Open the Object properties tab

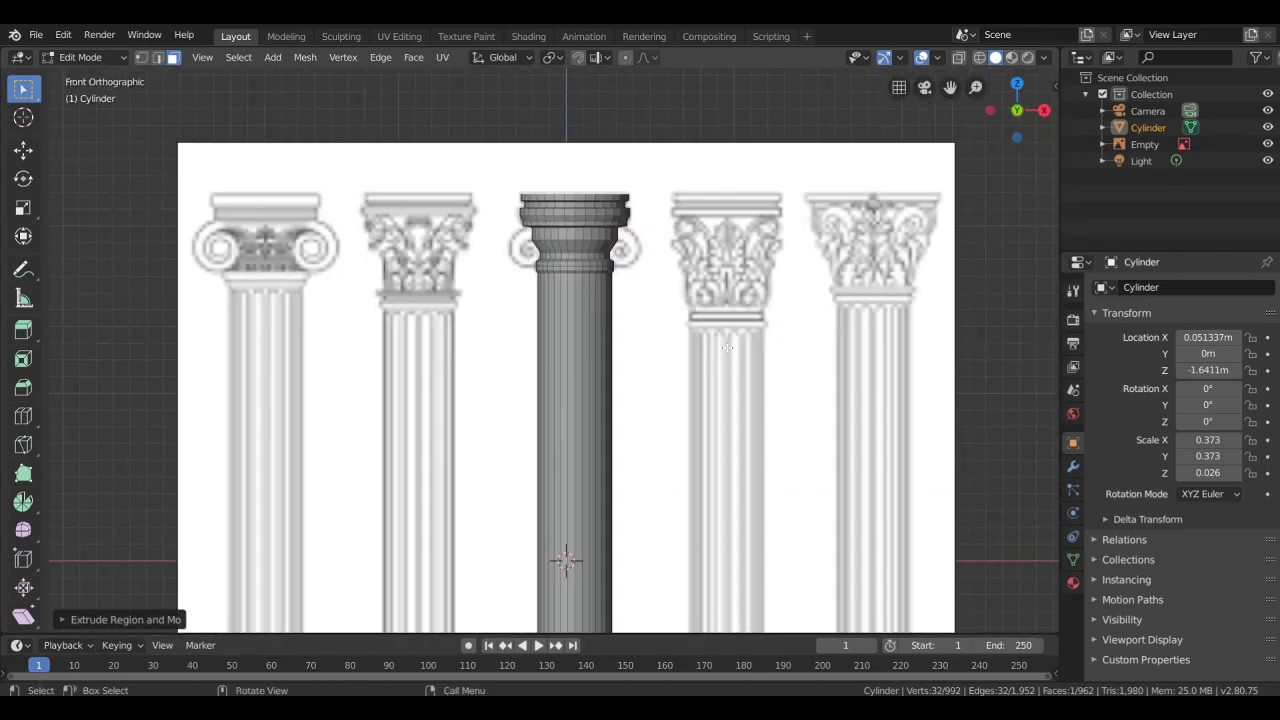1073,443
